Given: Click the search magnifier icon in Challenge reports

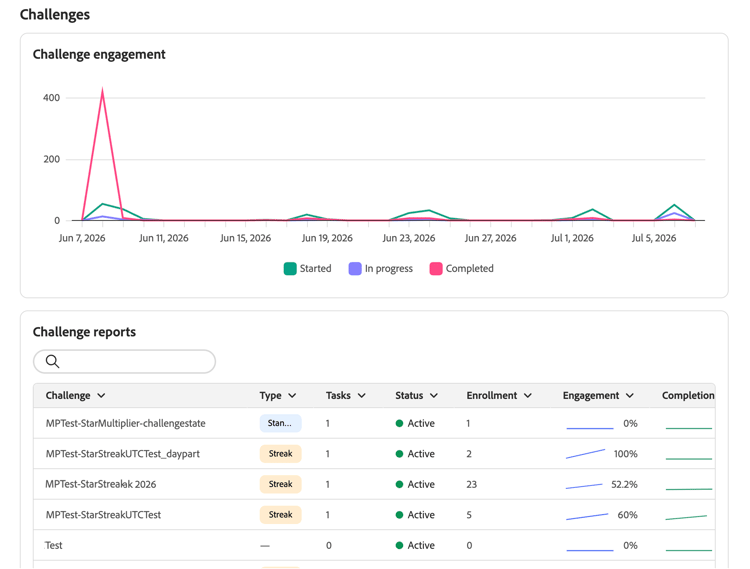Looking at the screenshot, I should click(53, 361).
